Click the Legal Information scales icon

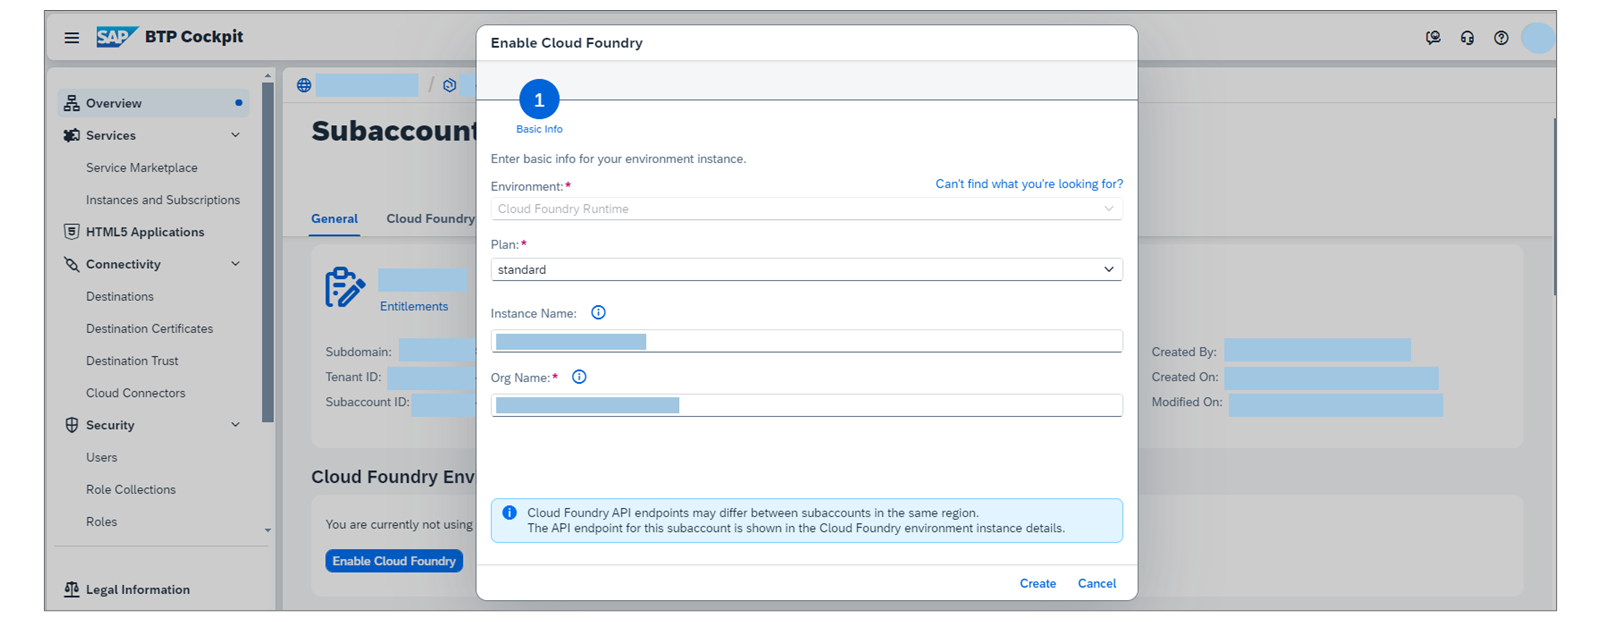click(71, 589)
